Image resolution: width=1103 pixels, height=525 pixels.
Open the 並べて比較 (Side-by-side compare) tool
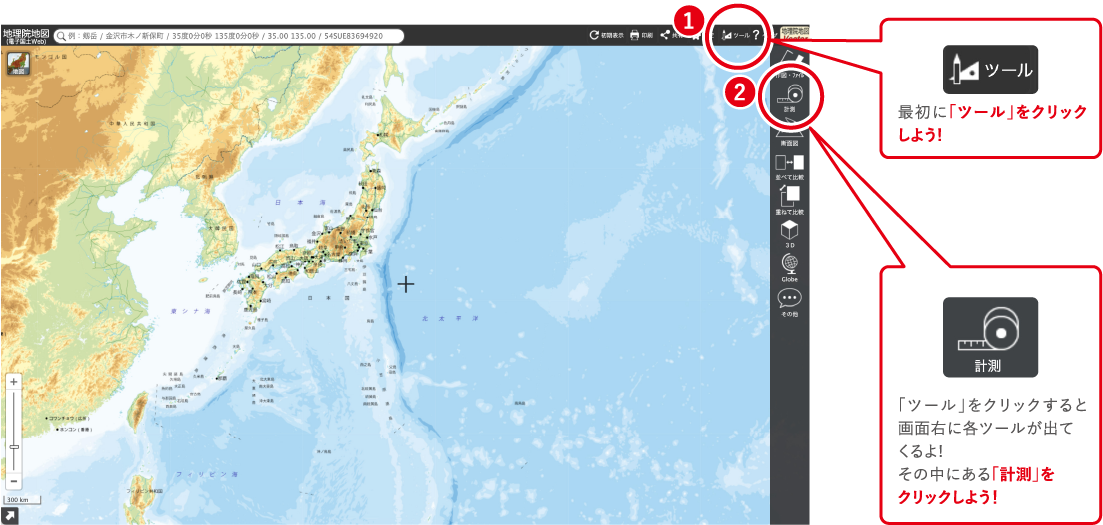click(789, 167)
